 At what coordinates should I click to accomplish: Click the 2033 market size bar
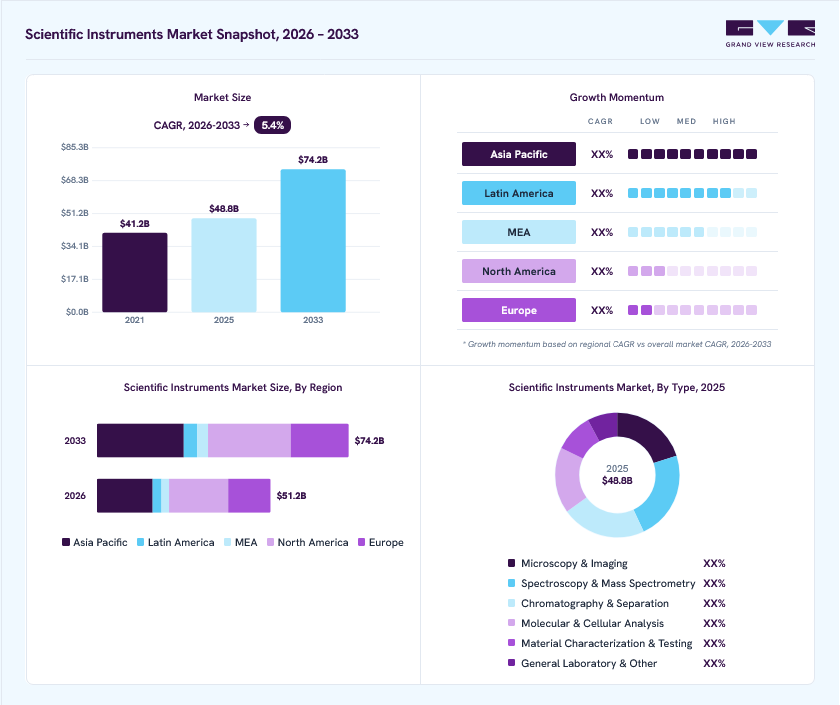[x=313, y=241]
